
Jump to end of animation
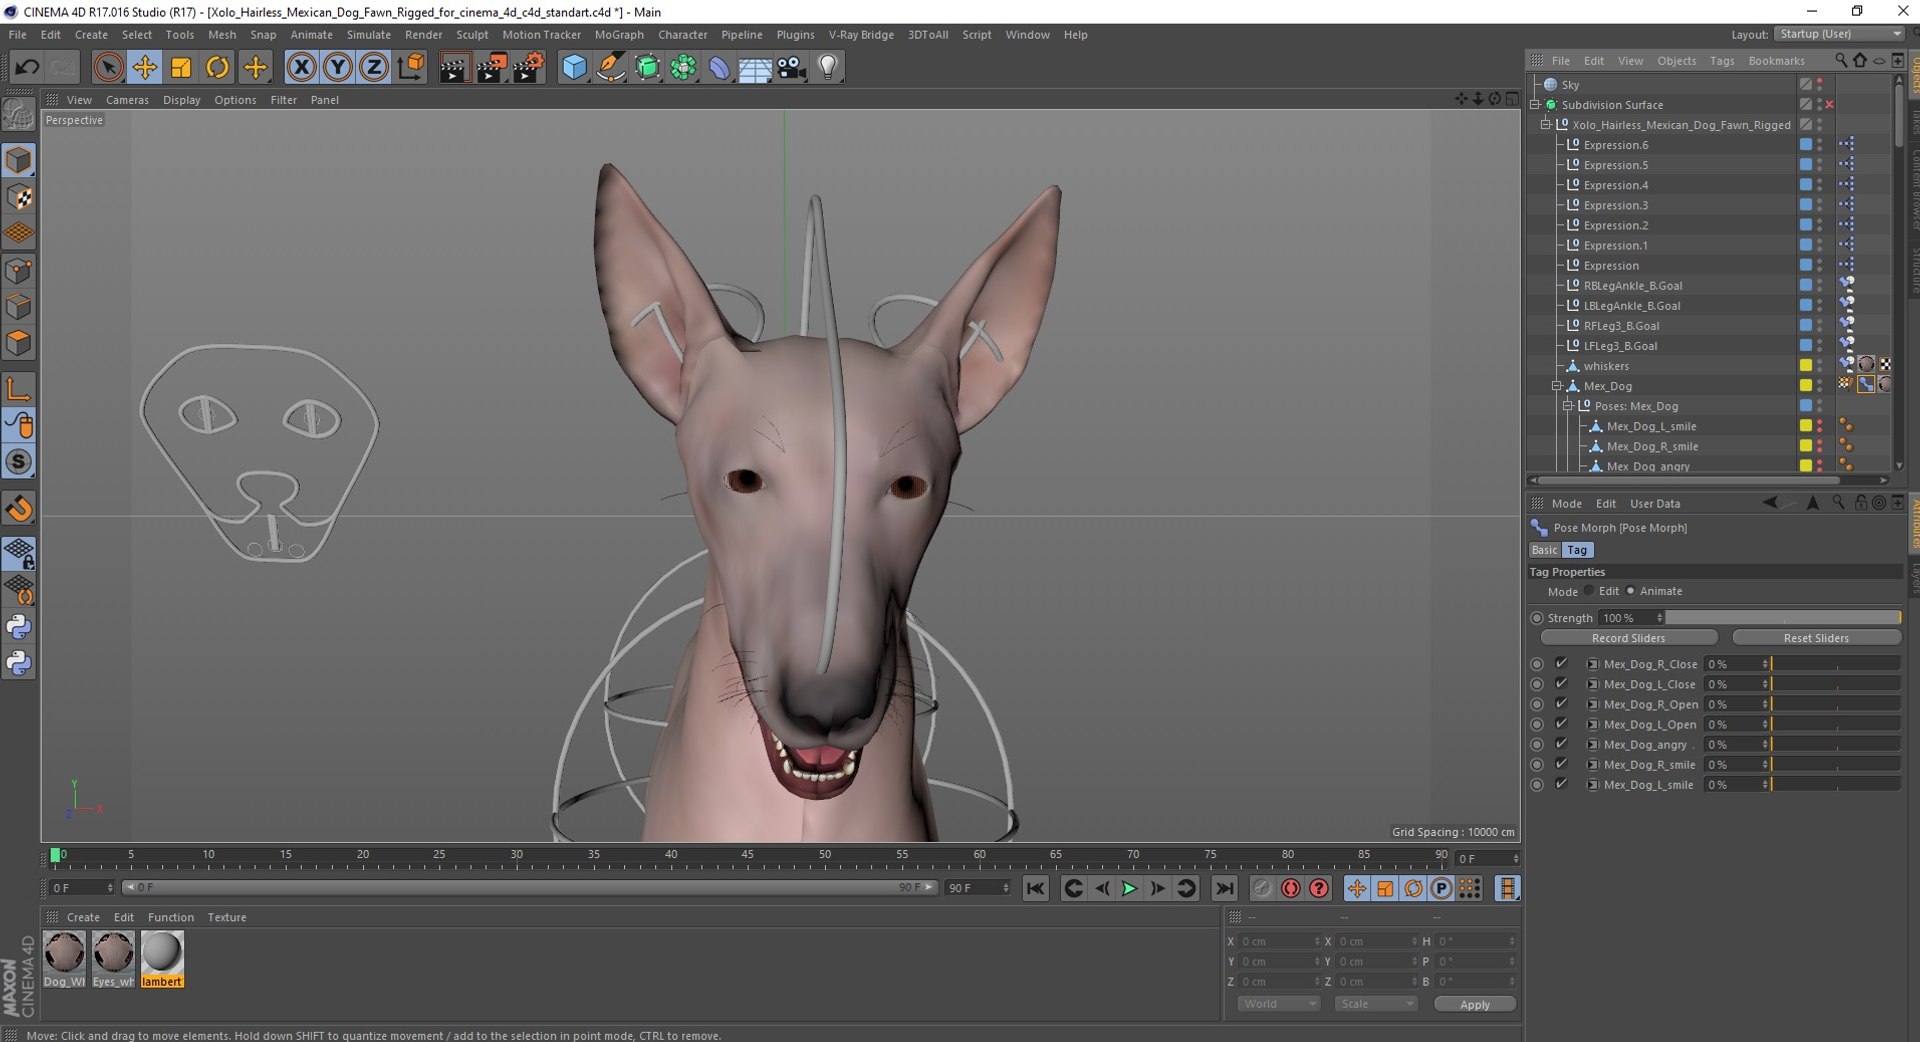point(1224,888)
